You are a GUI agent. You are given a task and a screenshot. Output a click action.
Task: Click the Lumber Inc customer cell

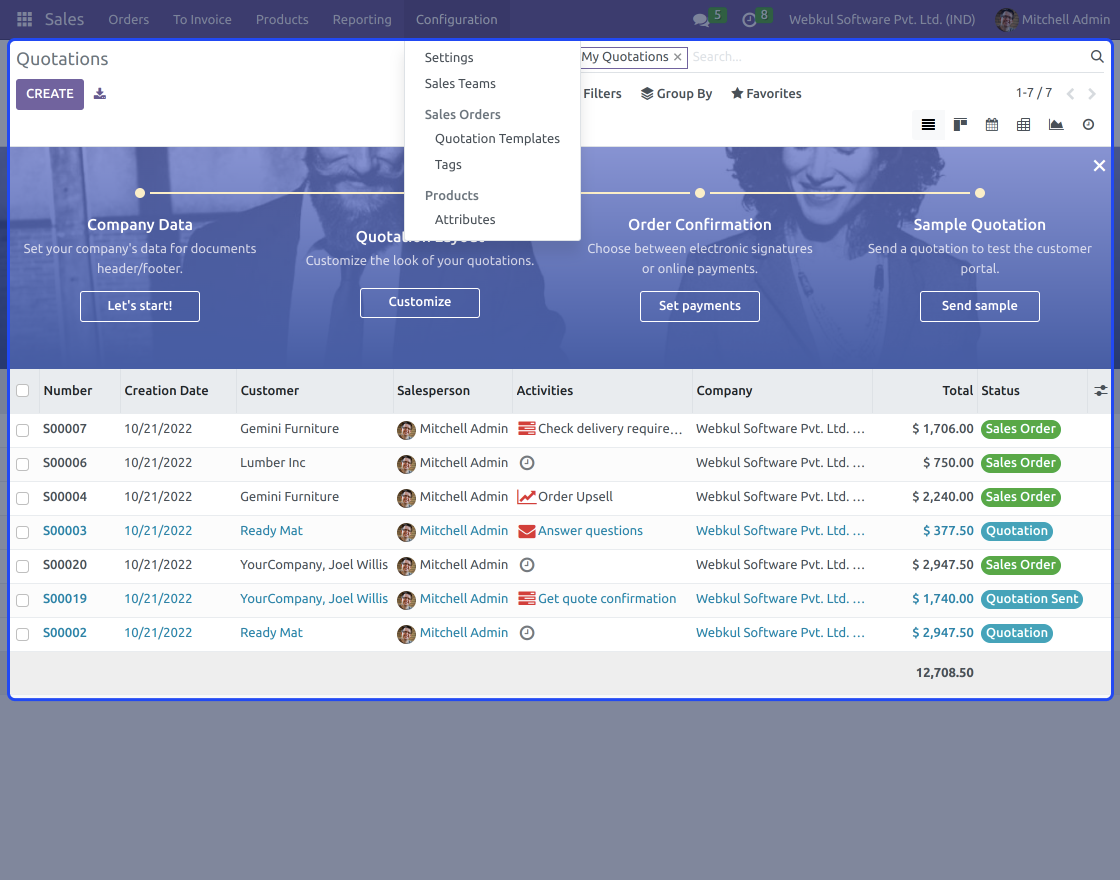[273, 463]
